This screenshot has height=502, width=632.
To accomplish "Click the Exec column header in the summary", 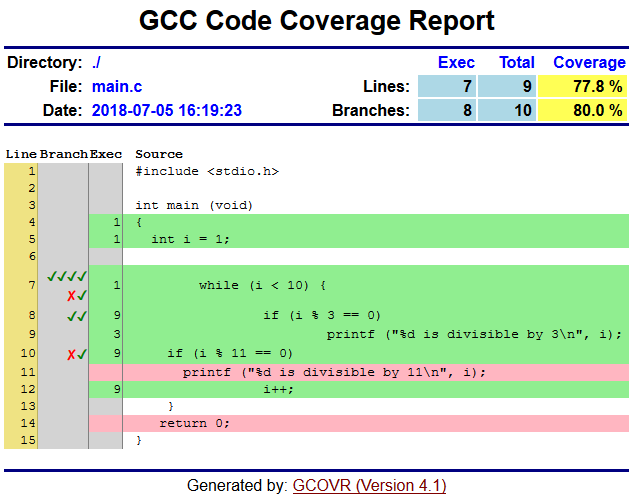I will pyautogui.click(x=456, y=62).
